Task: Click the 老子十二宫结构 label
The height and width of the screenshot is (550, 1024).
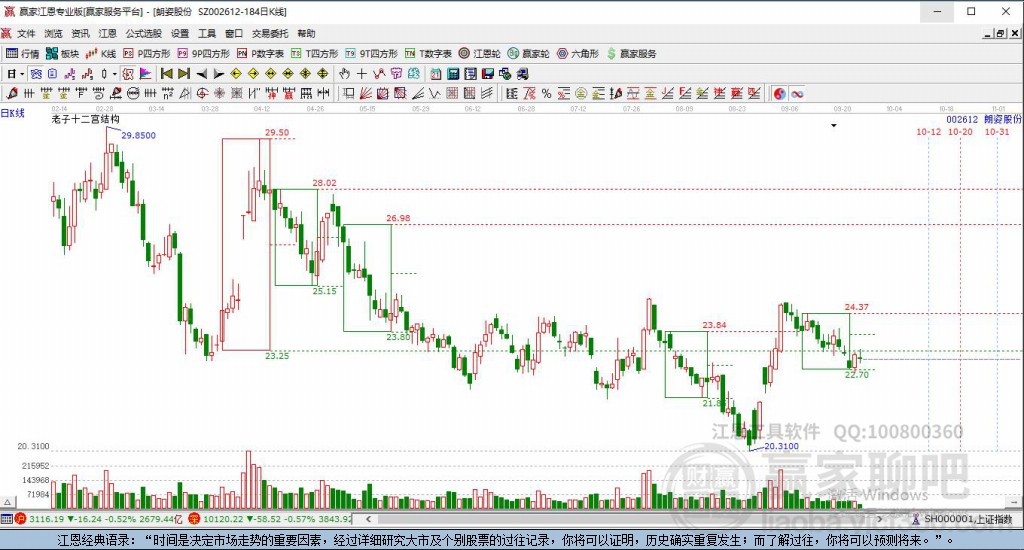Action: (86, 119)
